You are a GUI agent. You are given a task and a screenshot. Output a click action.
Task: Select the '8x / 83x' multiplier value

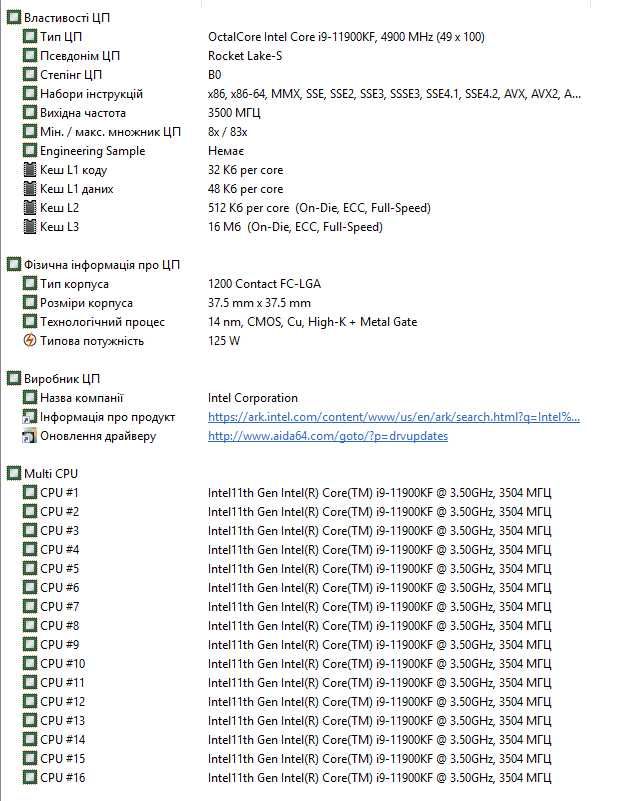227,132
